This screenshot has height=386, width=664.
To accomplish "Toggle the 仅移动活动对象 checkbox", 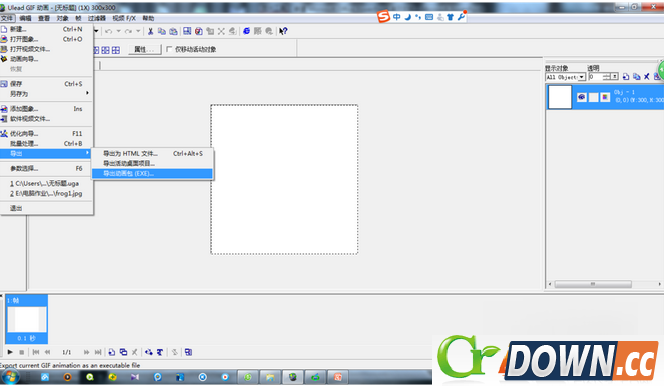I will [x=169, y=49].
